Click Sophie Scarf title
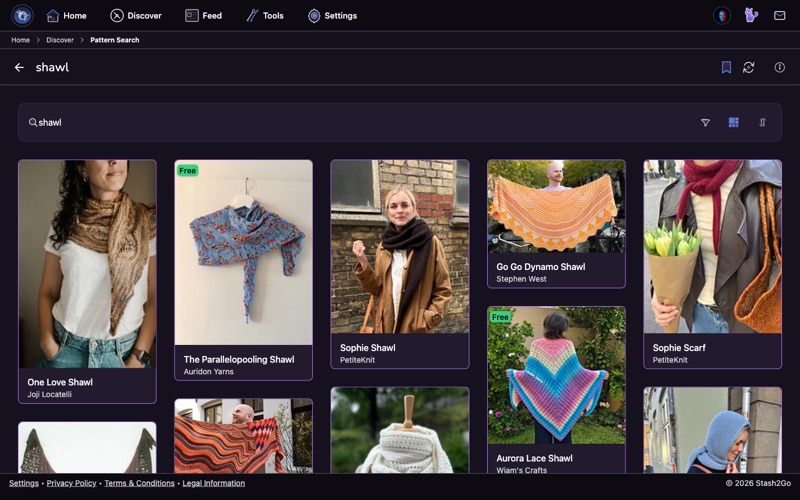 tap(679, 348)
